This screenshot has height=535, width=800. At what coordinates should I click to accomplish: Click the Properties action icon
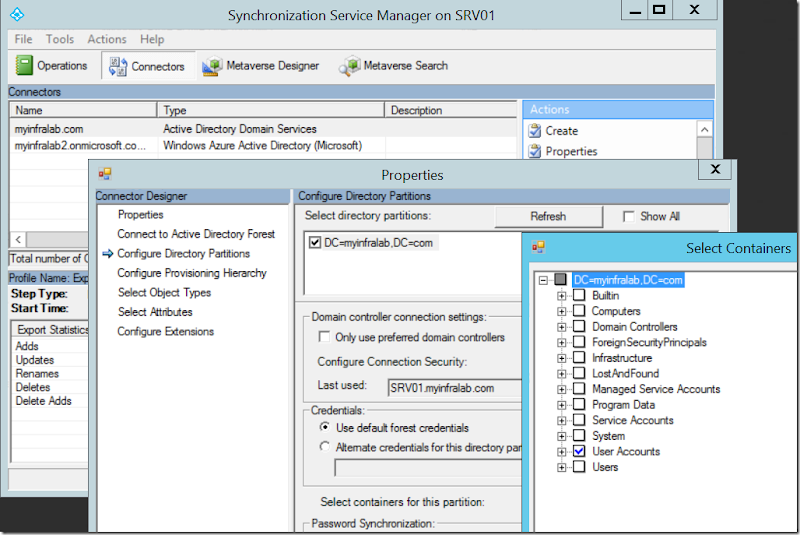coord(533,152)
